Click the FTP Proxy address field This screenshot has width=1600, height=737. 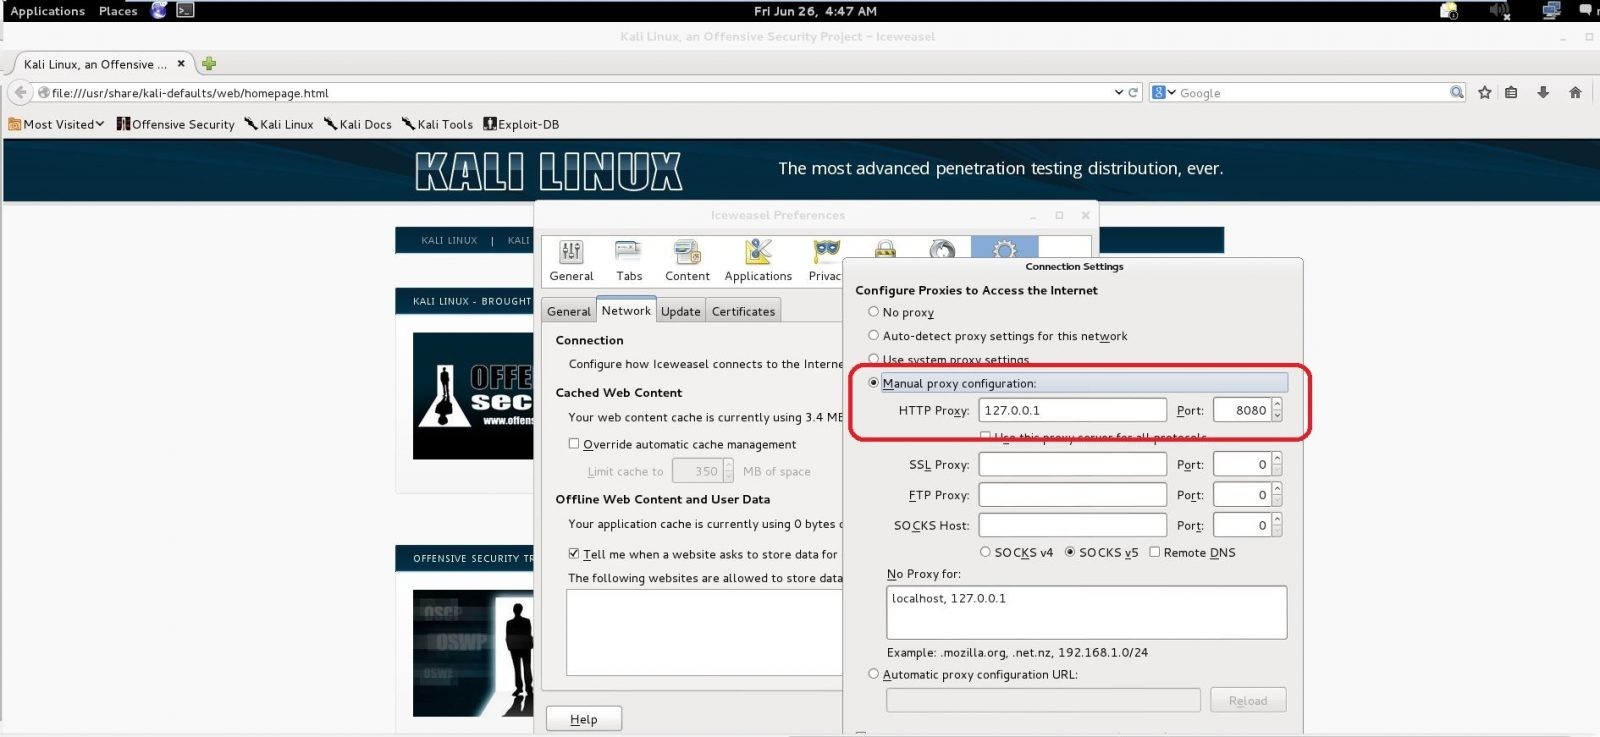coord(1072,495)
